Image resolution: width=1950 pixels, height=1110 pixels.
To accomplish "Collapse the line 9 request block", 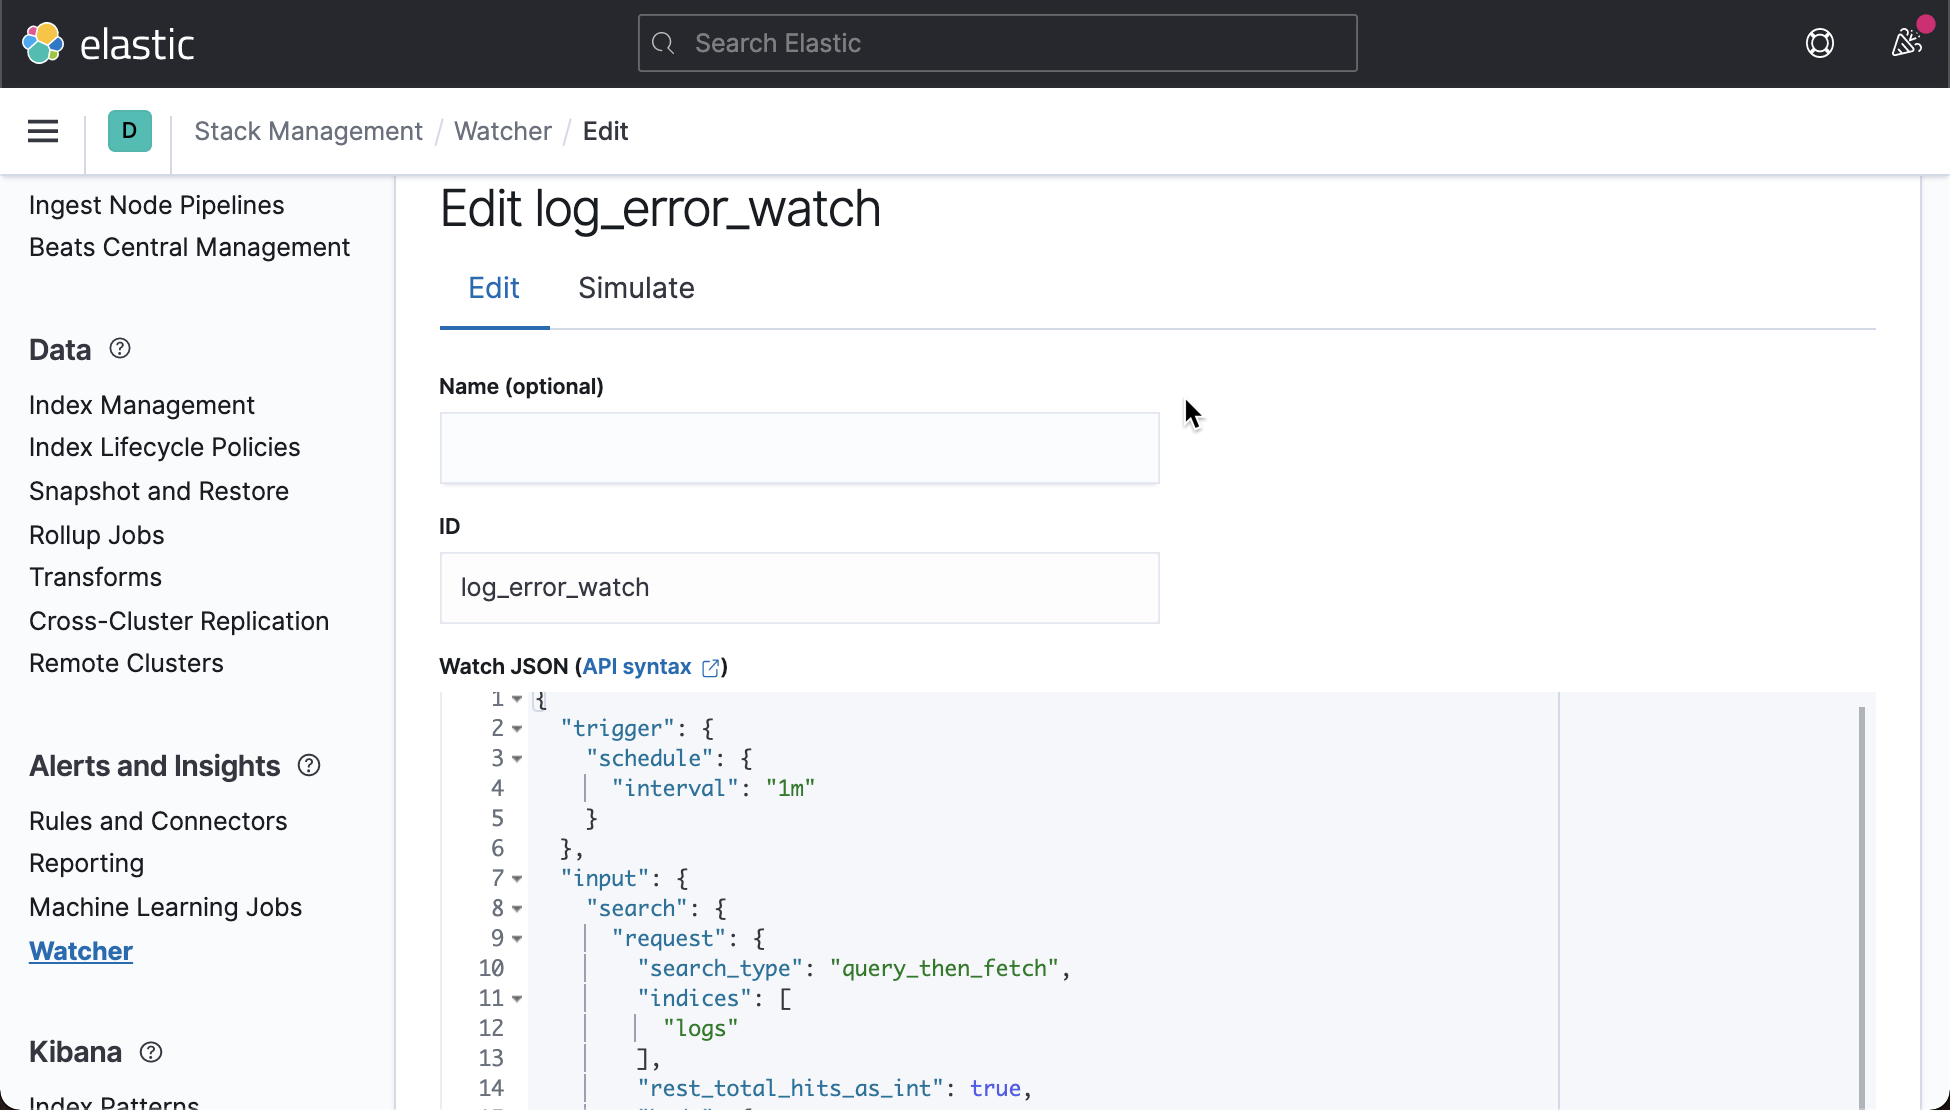I will click(517, 939).
